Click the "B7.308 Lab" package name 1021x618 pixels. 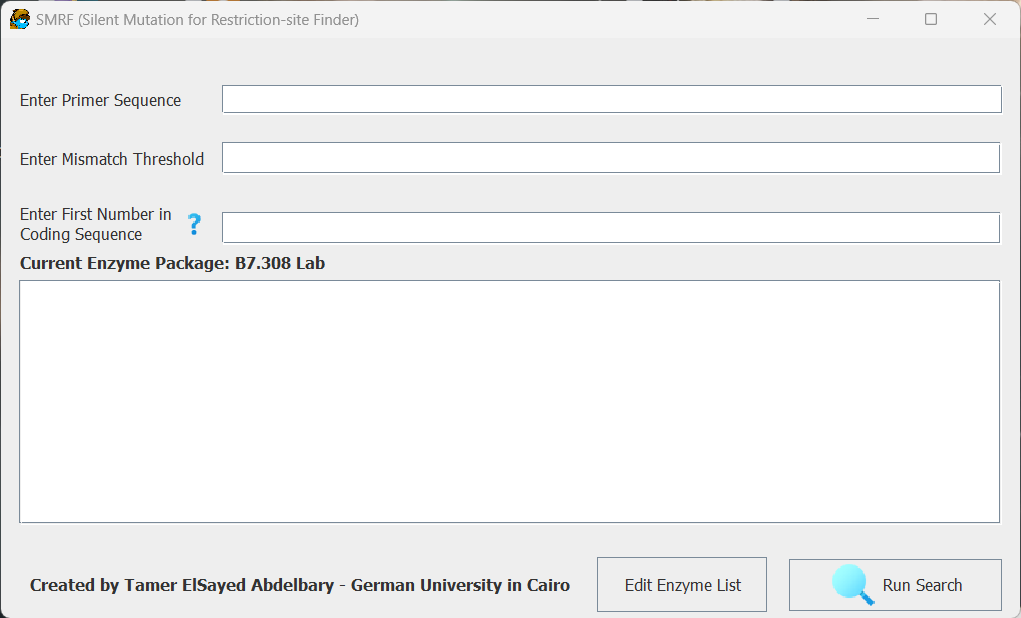tap(280, 264)
